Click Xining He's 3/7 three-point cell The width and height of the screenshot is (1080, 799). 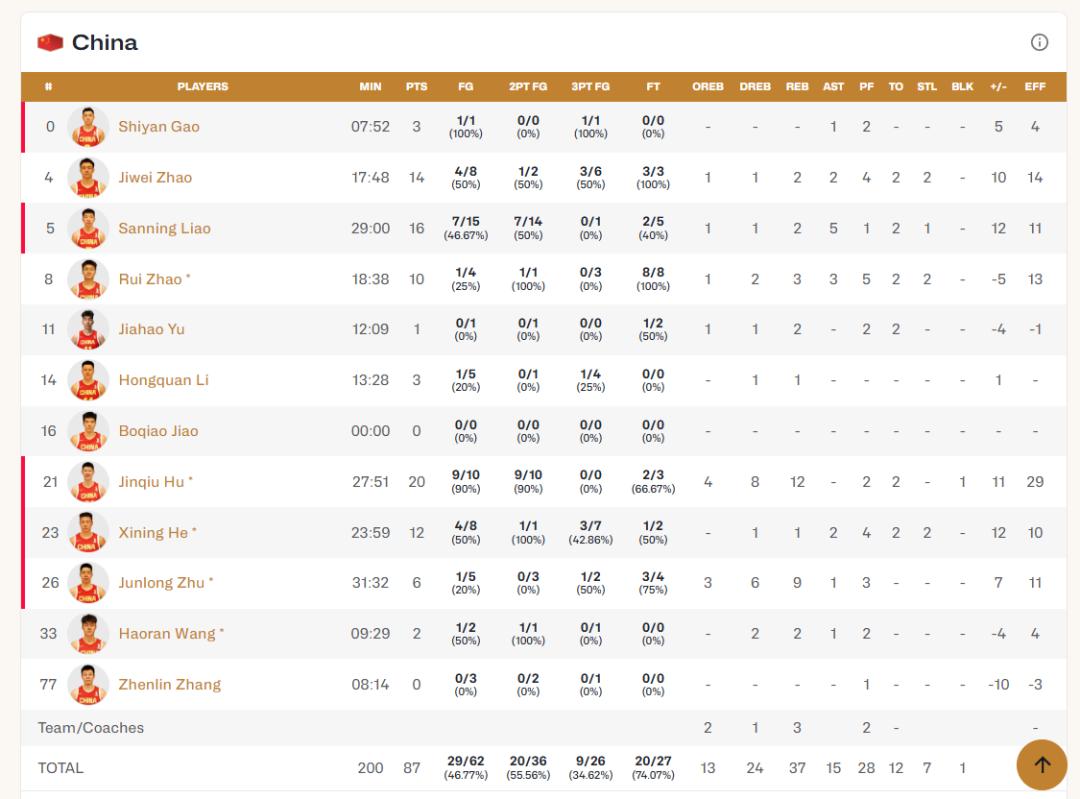[x=590, y=533]
